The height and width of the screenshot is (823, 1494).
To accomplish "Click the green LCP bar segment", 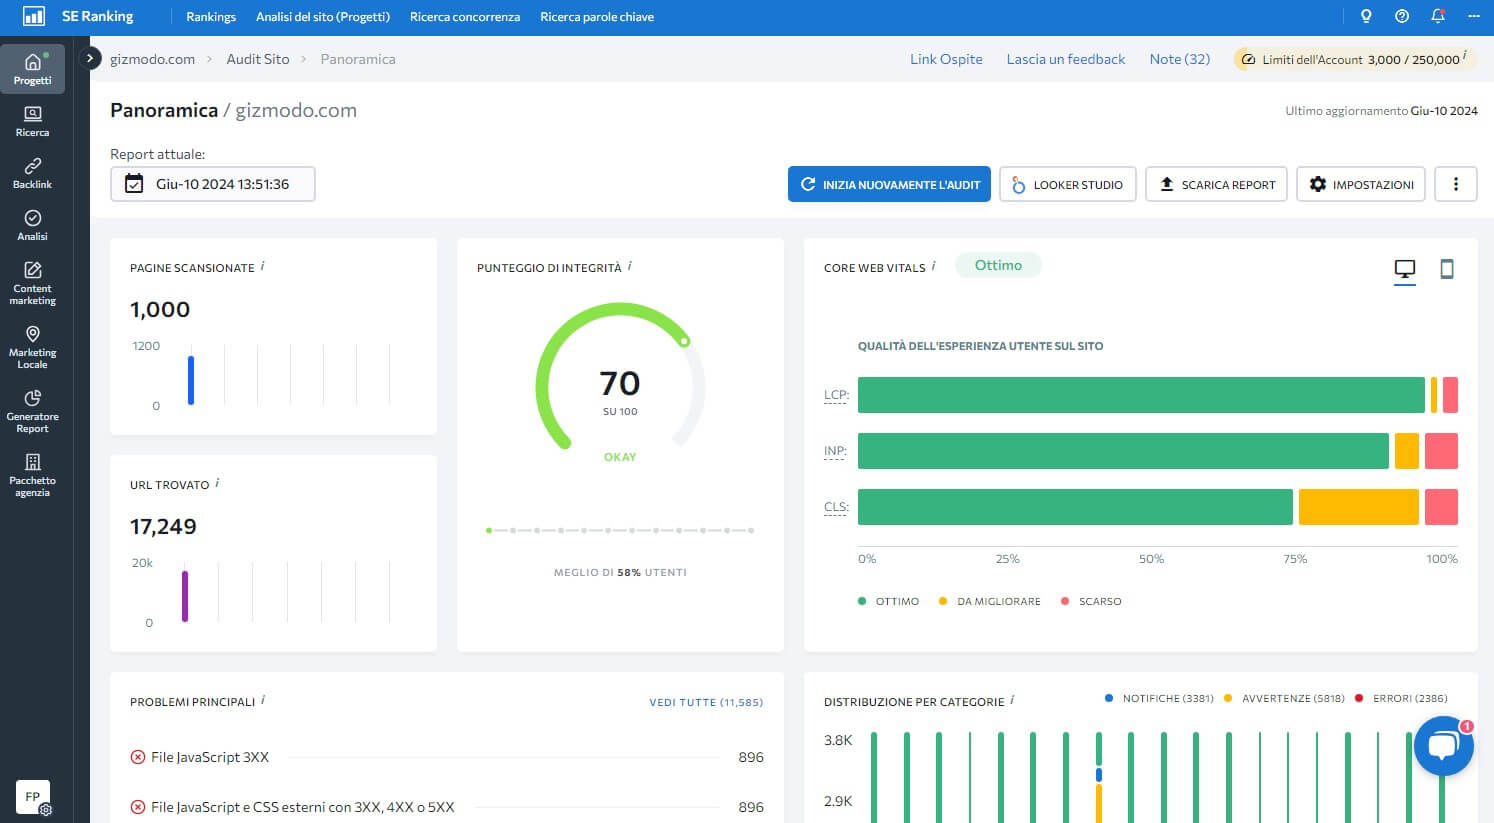I will point(1141,395).
